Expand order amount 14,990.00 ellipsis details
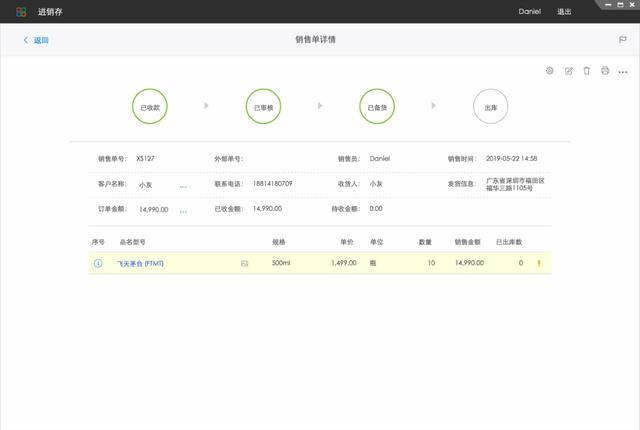This screenshot has width=640, height=430. [x=183, y=211]
